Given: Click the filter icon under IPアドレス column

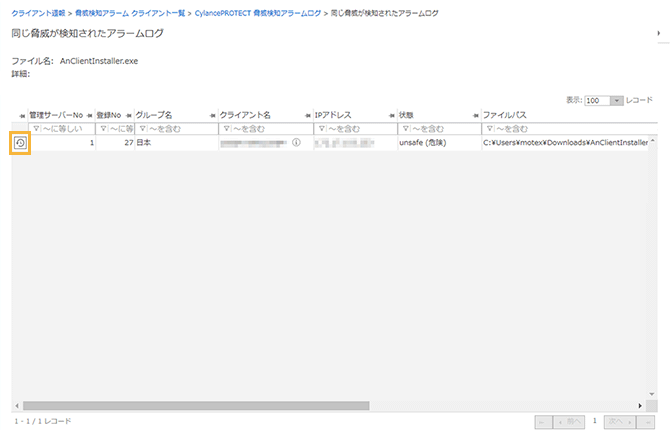Looking at the screenshot, I should [x=321, y=129].
